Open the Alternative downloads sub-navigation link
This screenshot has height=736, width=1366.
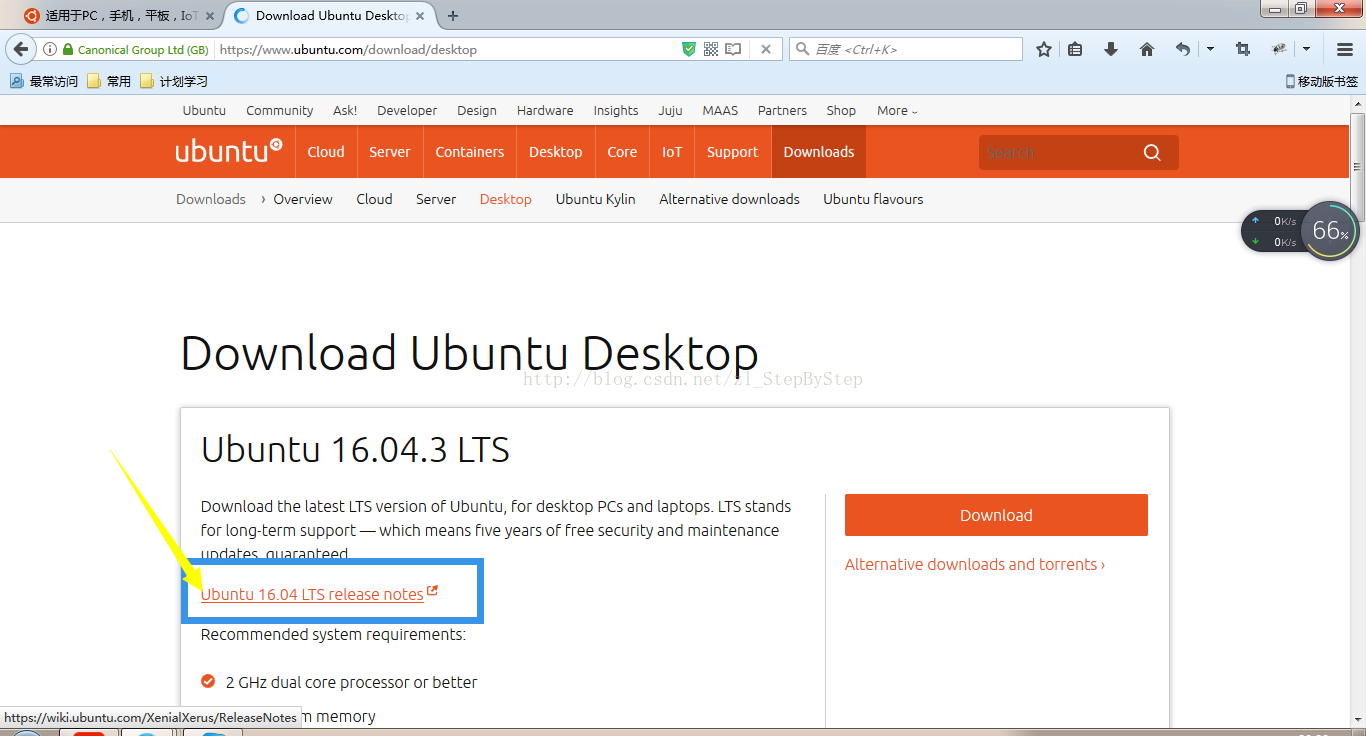click(729, 199)
